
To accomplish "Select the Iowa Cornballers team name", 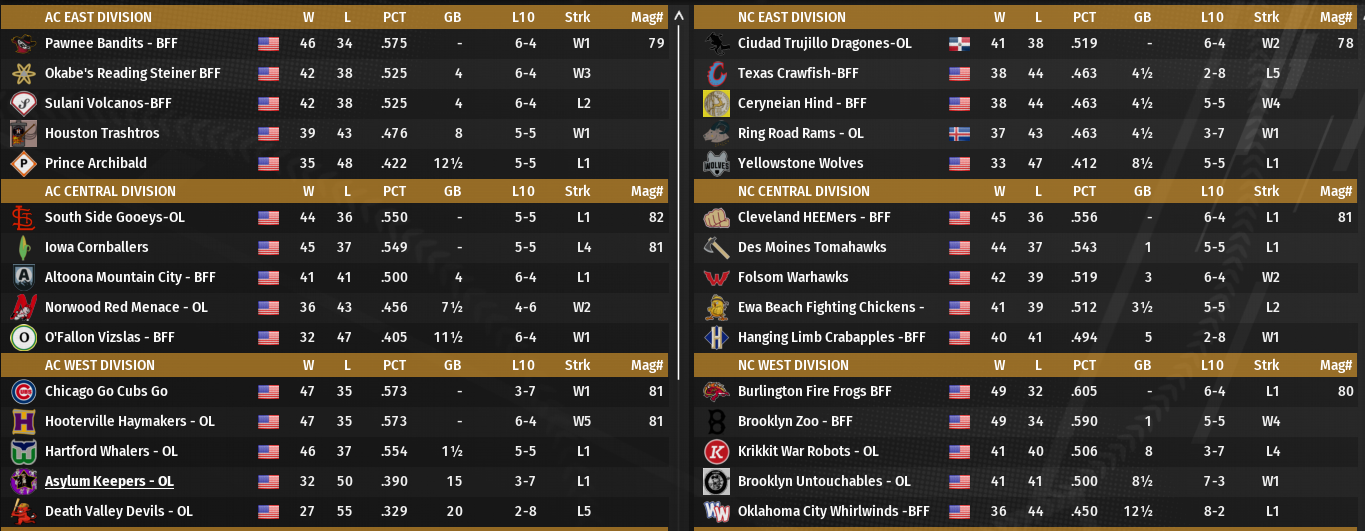I will click(96, 247).
